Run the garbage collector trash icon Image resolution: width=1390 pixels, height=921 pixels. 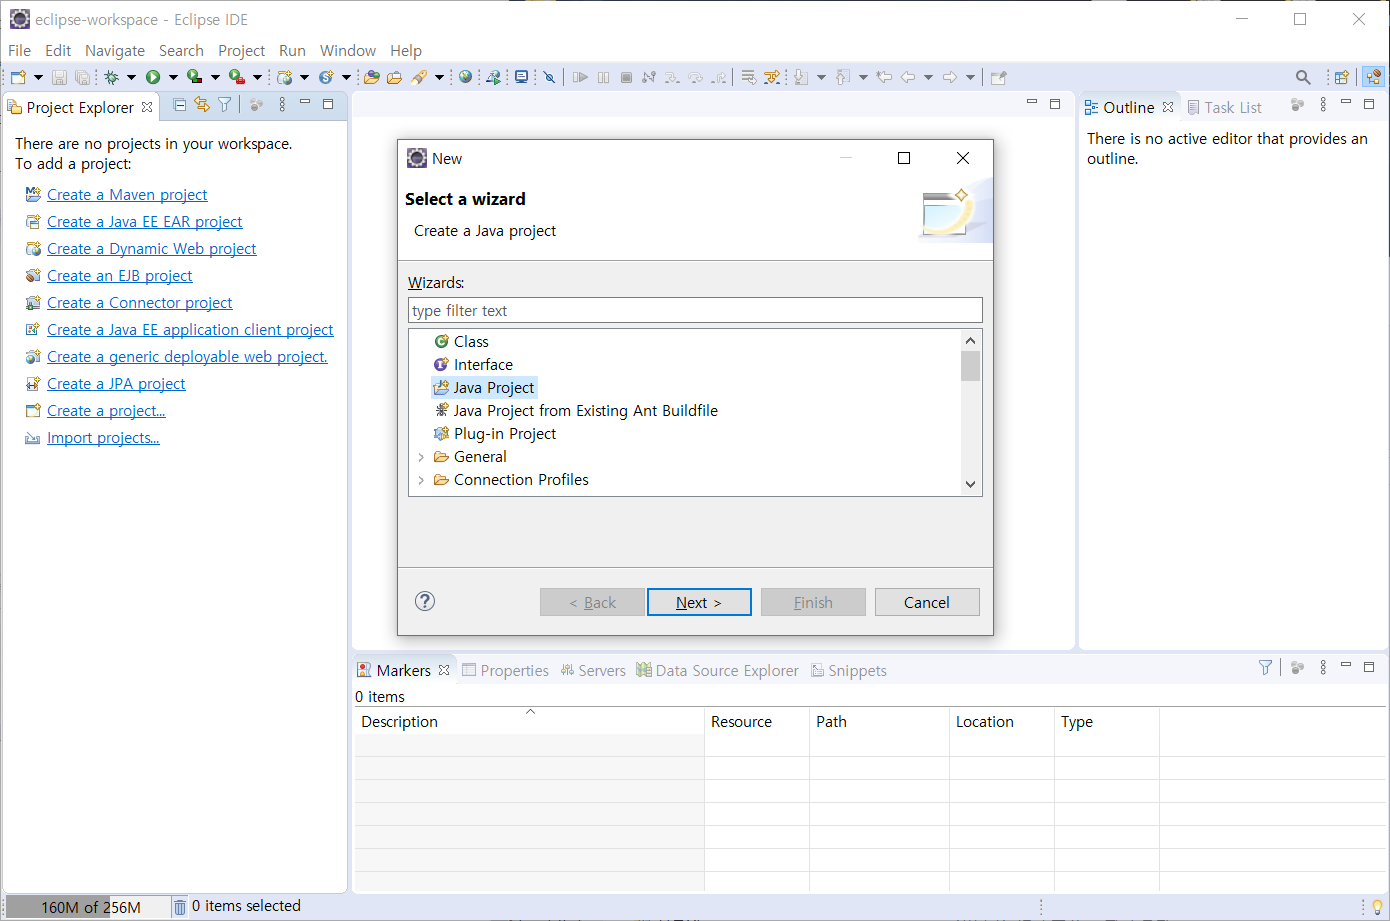coord(180,907)
